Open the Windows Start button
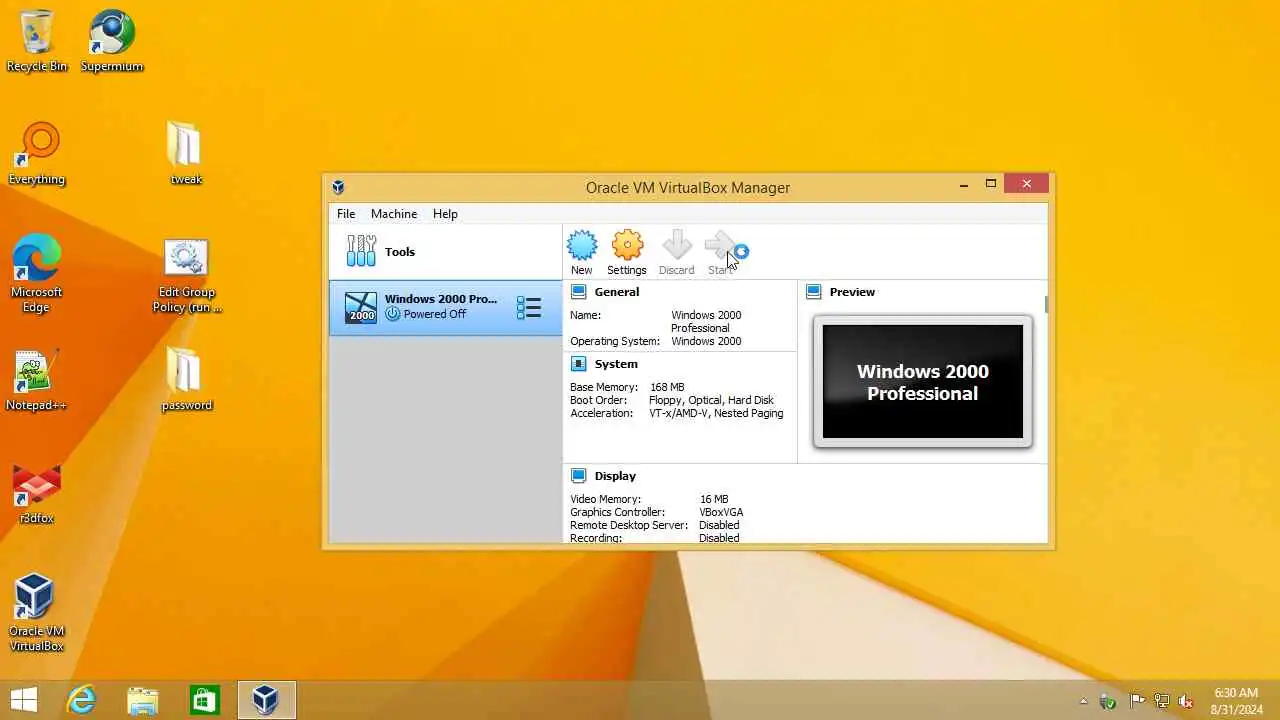The image size is (1280, 720). 24,700
